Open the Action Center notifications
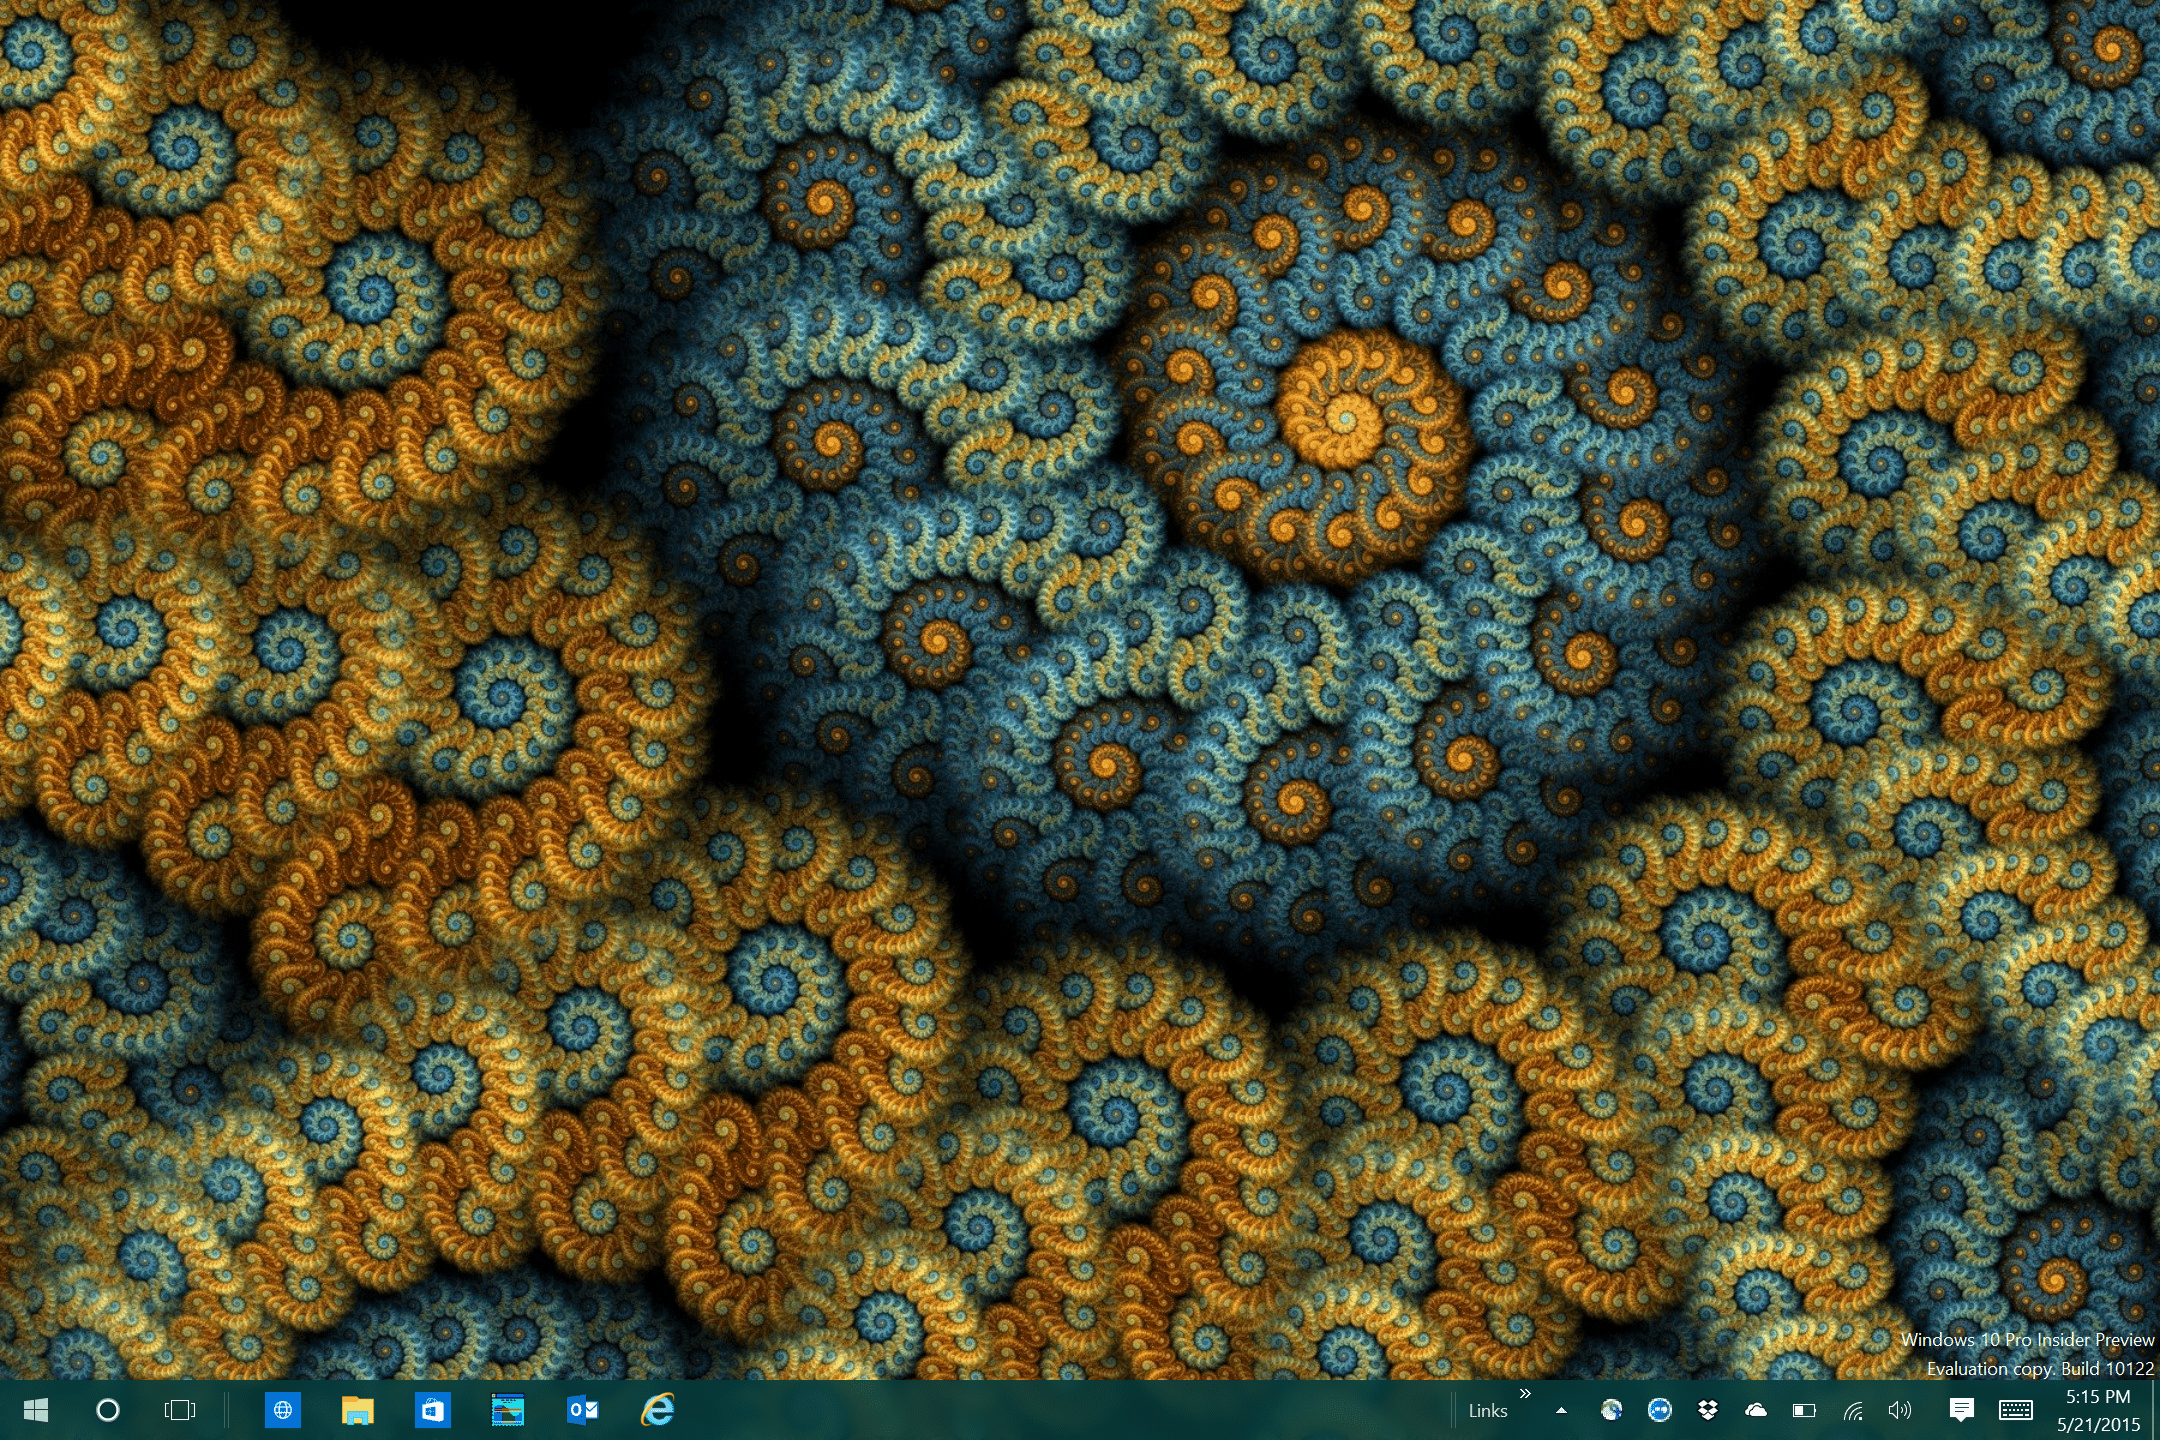 tap(1962, 1410)
